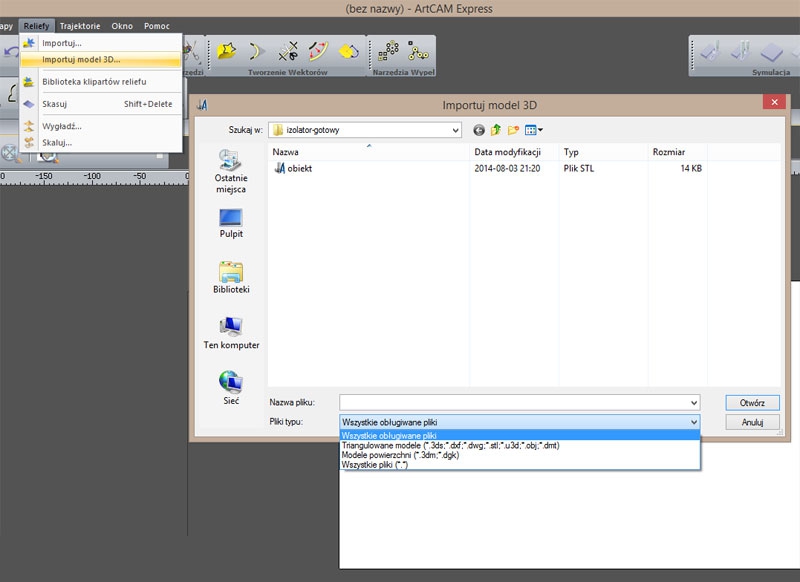Viewport: 800px width, 582px height.
Task: Open Ten komputer shortcut
Action: tap(231, 333)
